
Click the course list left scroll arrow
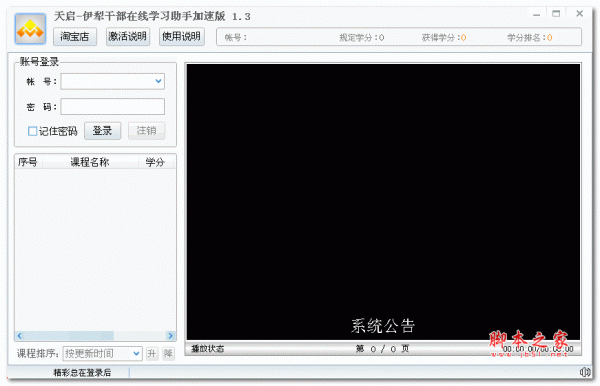20,336
